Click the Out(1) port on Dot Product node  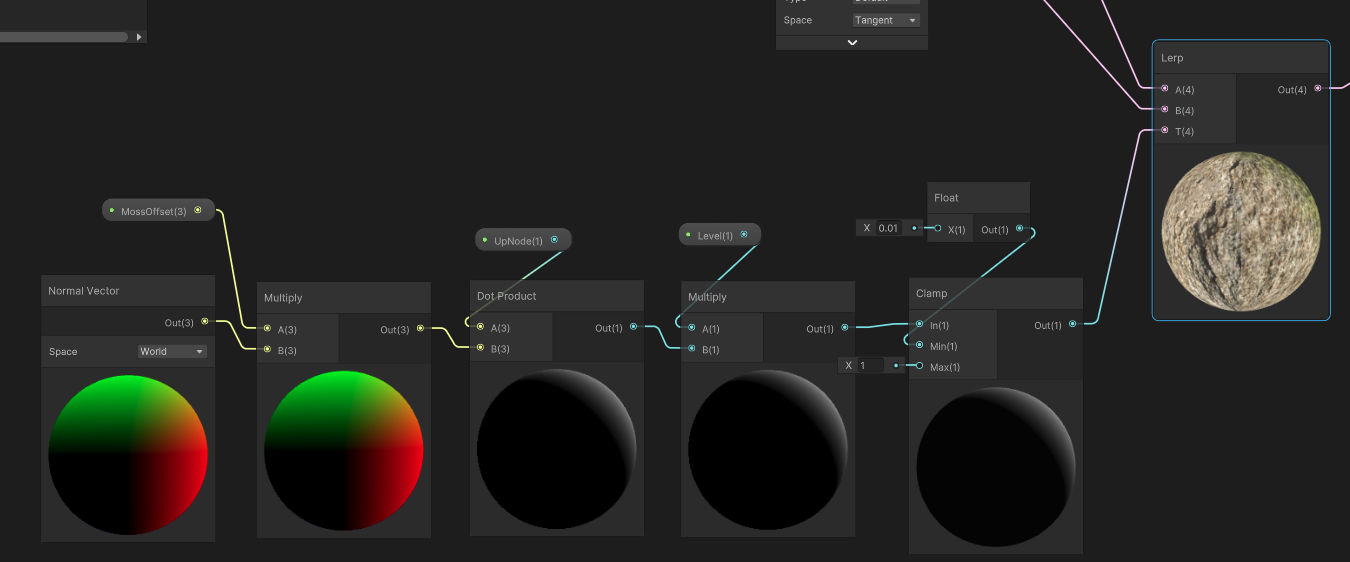tap(633, 327)
